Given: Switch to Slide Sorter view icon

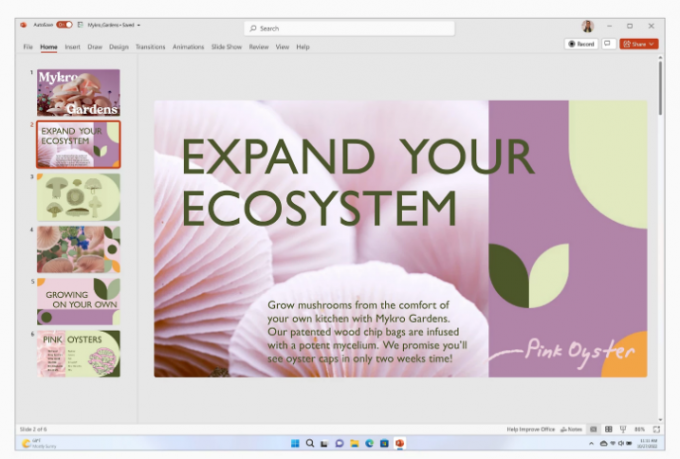Looking at the screenshot, I should point(608,429).
